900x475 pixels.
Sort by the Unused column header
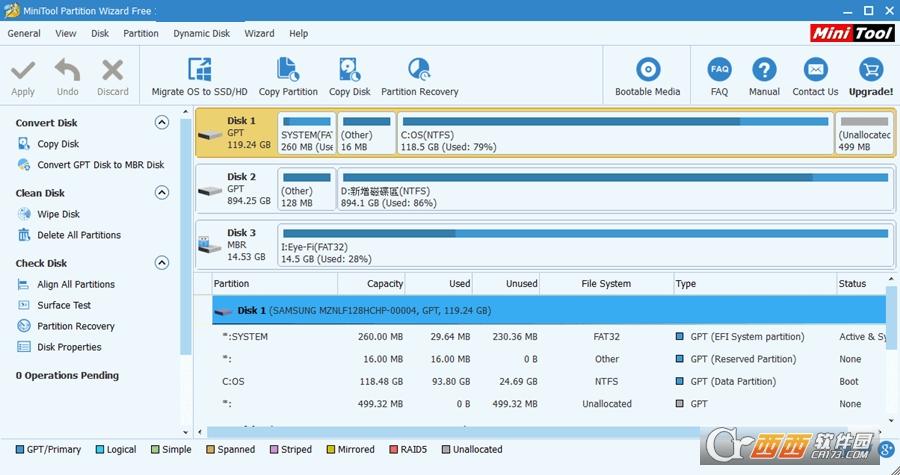tap(506, 284)
